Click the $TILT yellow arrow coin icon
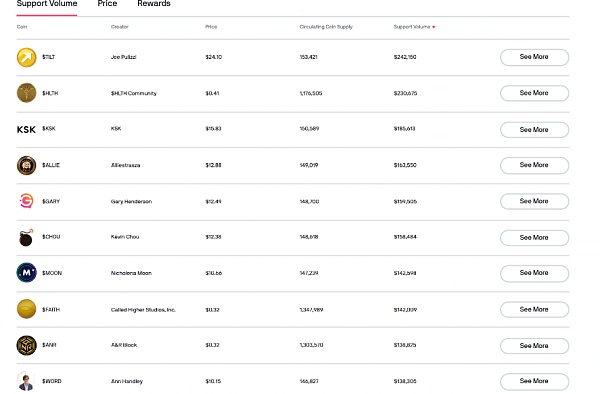This screenshot has width=600, height=394. click(x=26, y=57)
